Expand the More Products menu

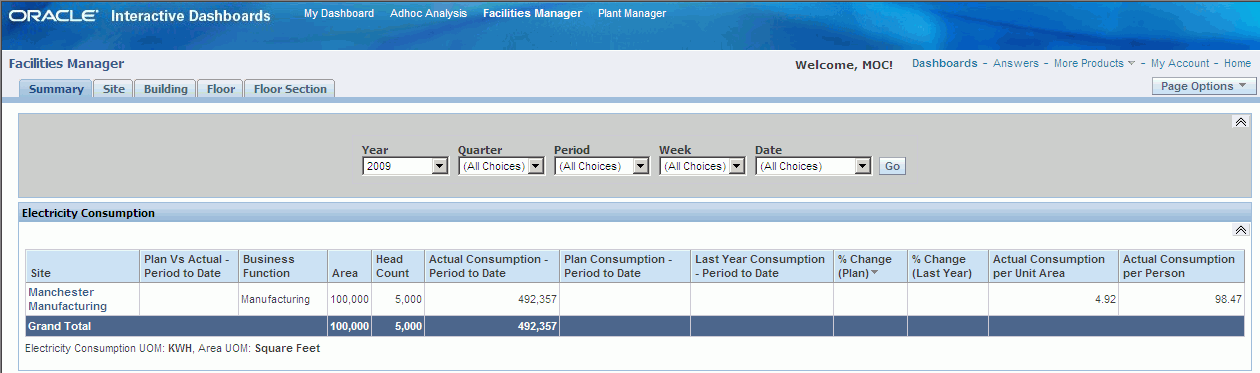(x=1094, y=63)
